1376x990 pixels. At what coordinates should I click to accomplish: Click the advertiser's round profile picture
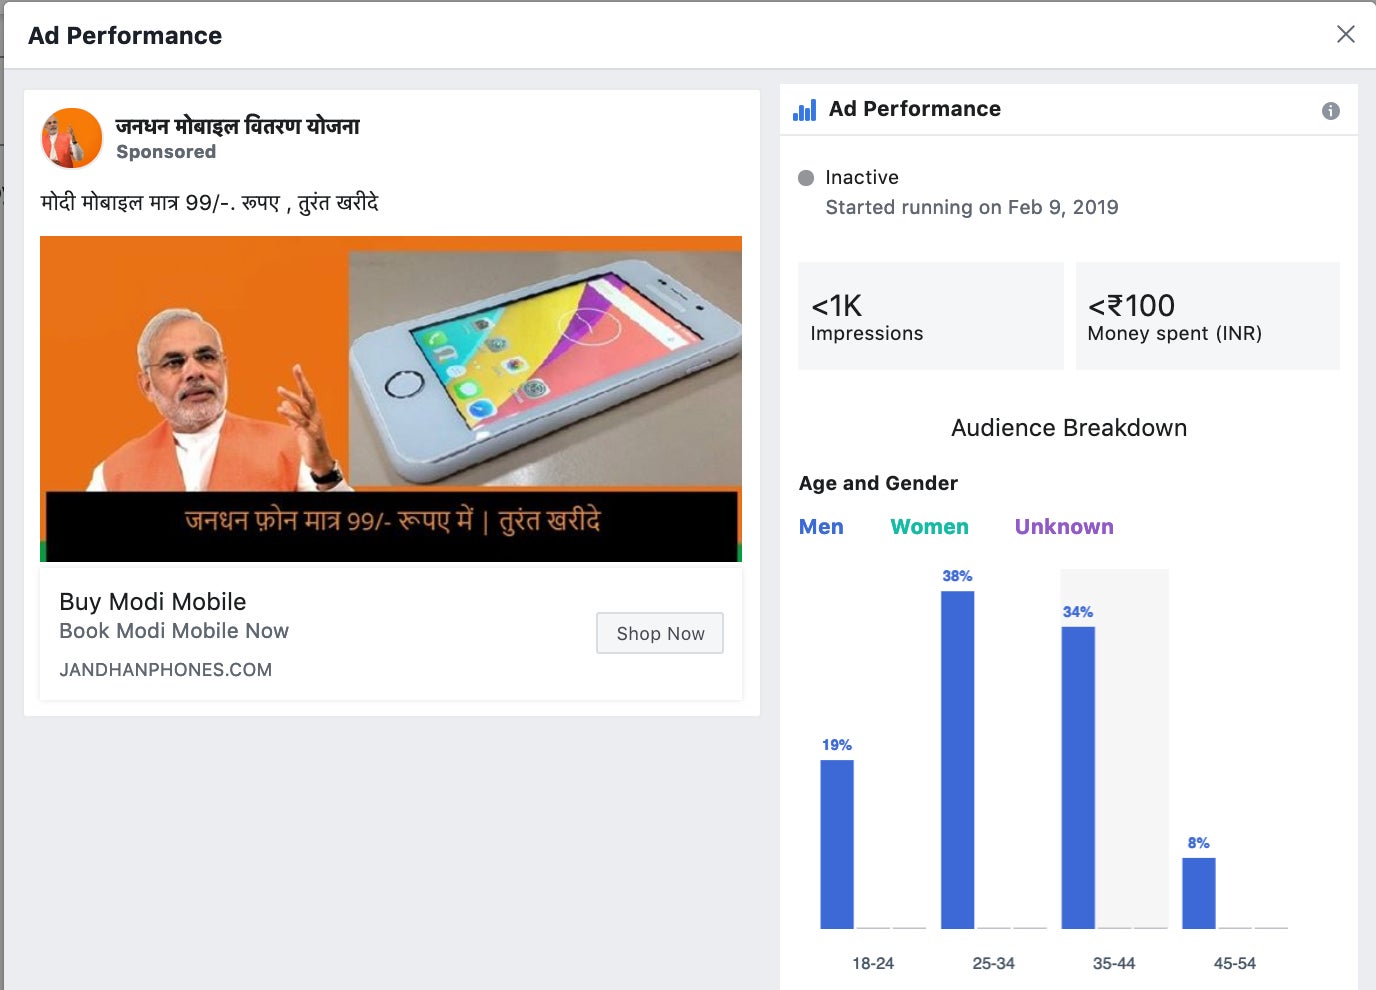[x=71, y=138]
